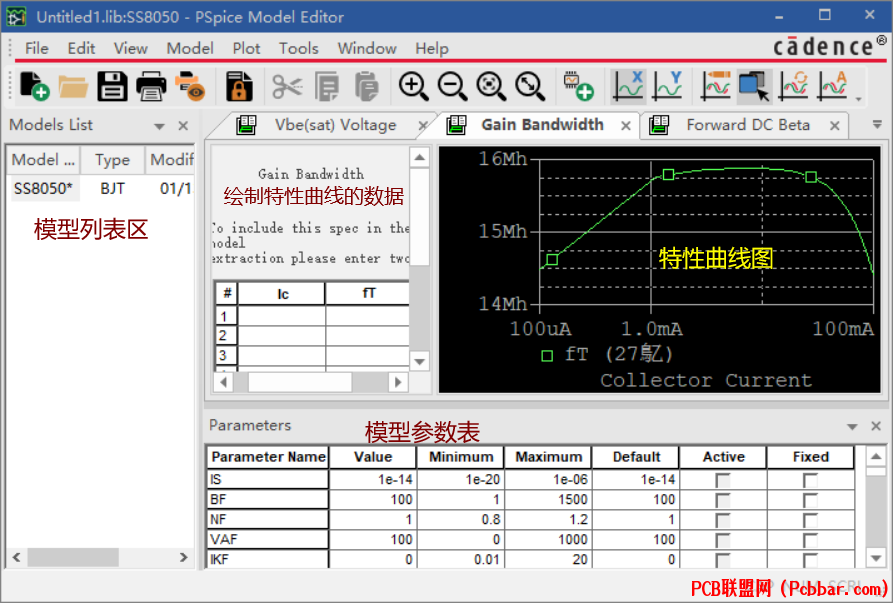Click the Paste clipboard icon
Image resolution: width=893 pixels, height=603 pixels.
pyautogui.click(x=366, y=87)
